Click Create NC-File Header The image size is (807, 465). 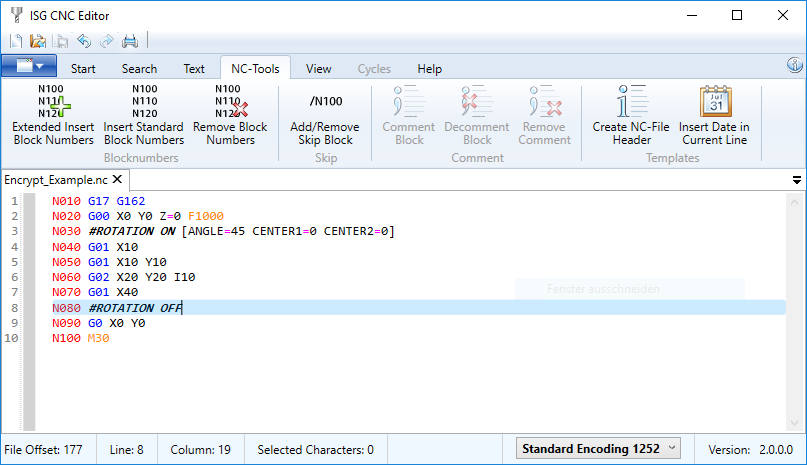point(631,115)
